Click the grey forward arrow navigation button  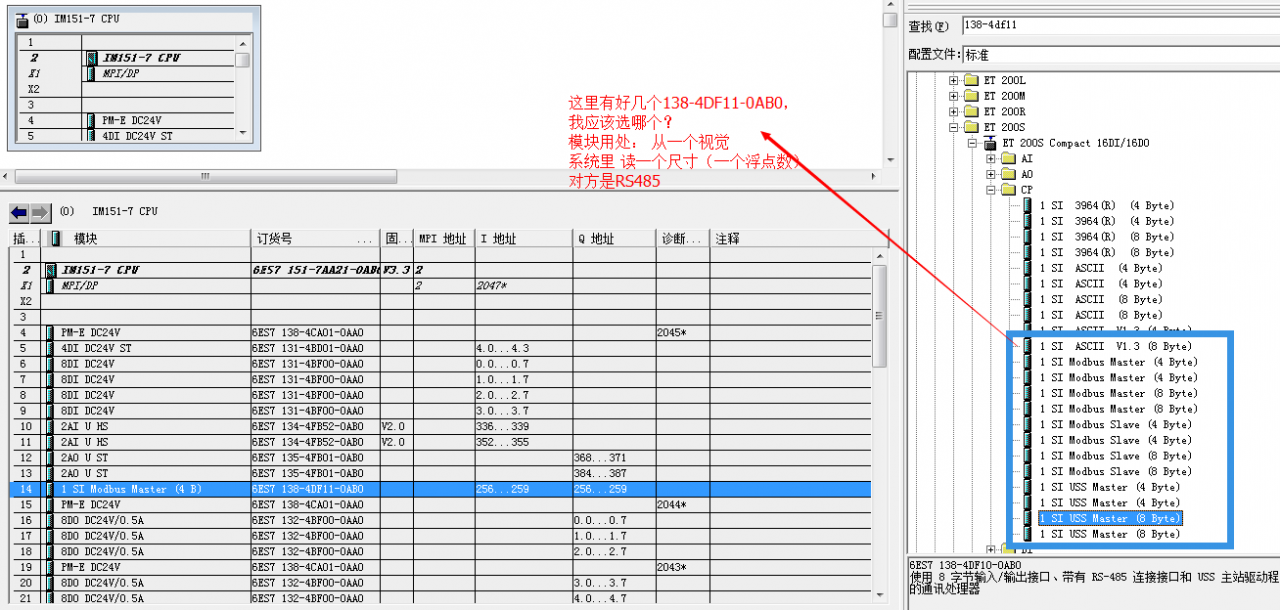(40, 212)
